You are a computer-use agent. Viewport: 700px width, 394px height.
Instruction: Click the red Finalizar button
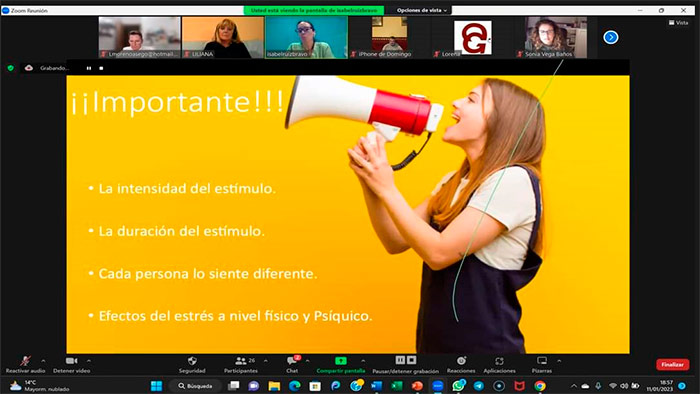(x=672, y=365)
